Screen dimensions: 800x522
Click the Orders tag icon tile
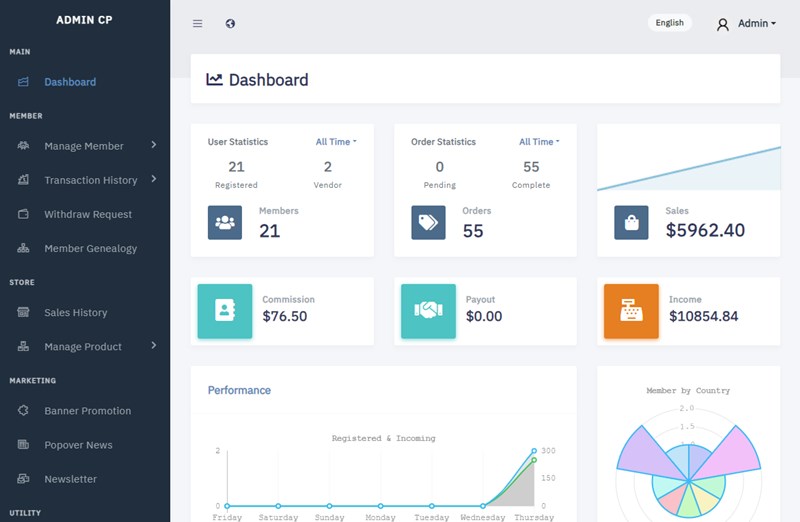429,222
